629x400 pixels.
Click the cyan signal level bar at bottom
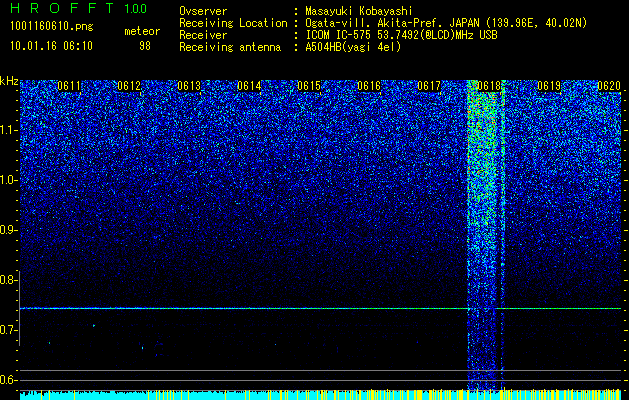(x=320, y=395)
